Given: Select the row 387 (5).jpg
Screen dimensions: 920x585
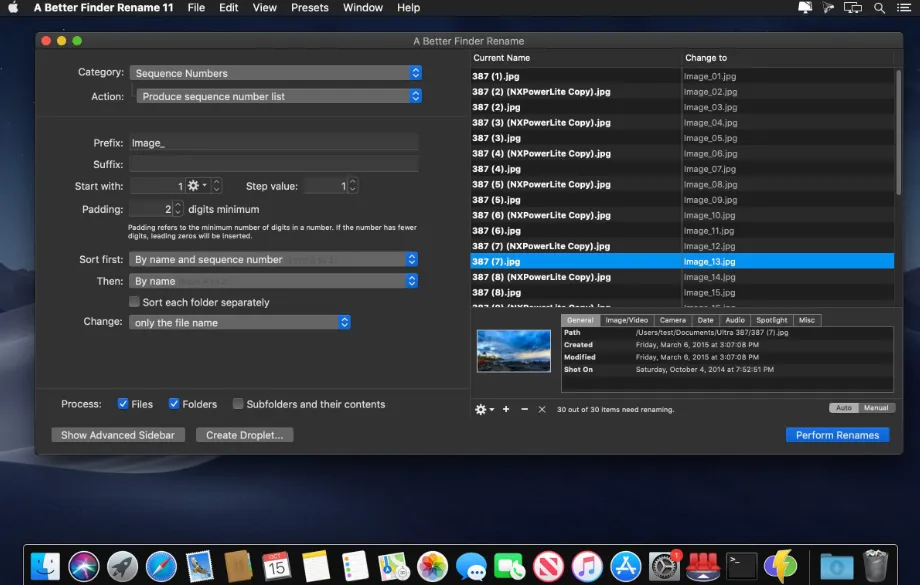Looking at the screenshot, I should pos(682,199).
